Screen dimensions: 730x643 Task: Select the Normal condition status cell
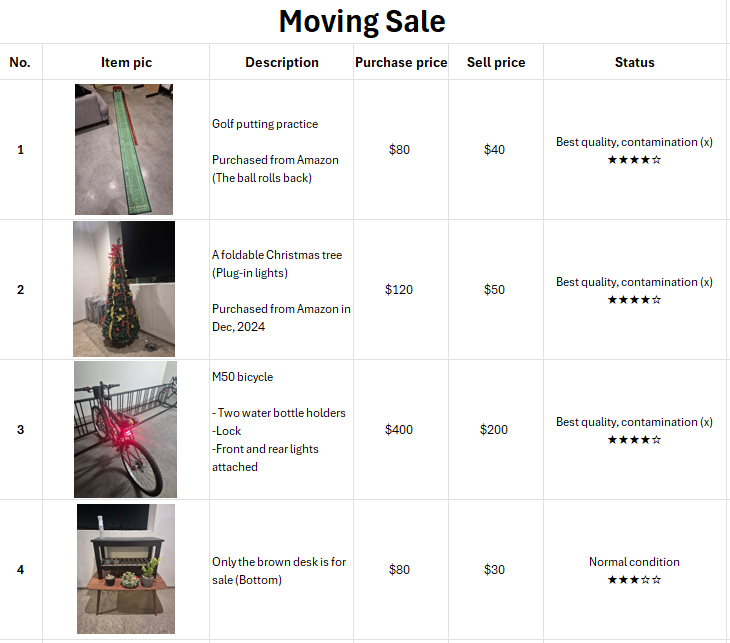click(x=635, y=569)
